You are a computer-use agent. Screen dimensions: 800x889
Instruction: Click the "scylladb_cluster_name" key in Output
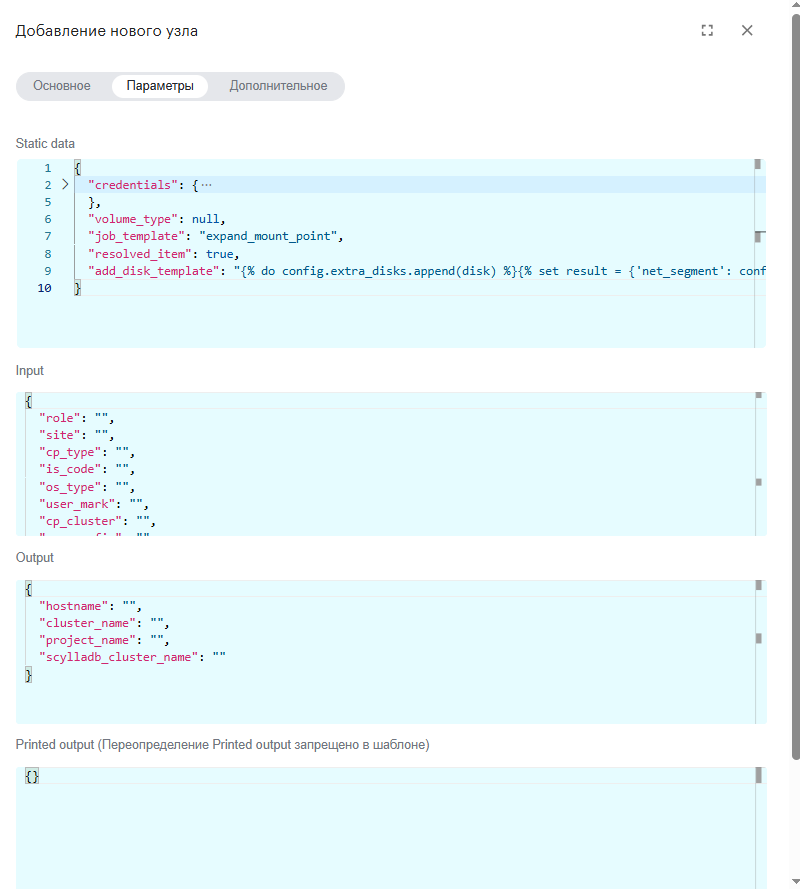click(118, 657)
